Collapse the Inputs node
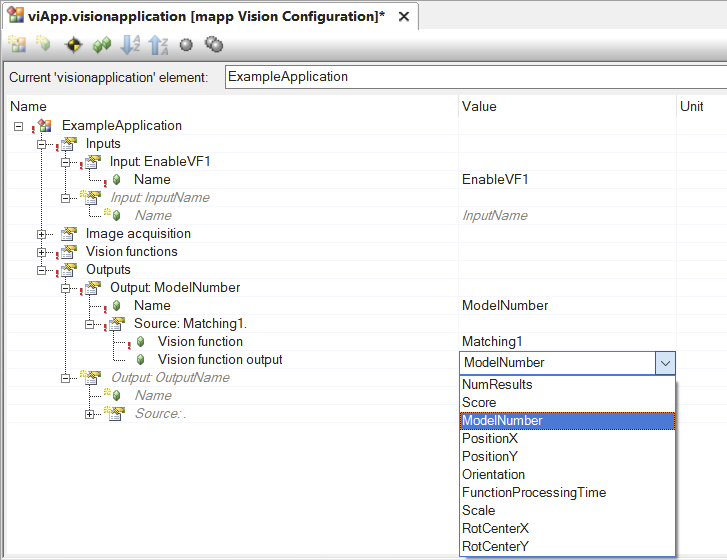The height and width of the screenshot is (560, 727). point(42,144)
